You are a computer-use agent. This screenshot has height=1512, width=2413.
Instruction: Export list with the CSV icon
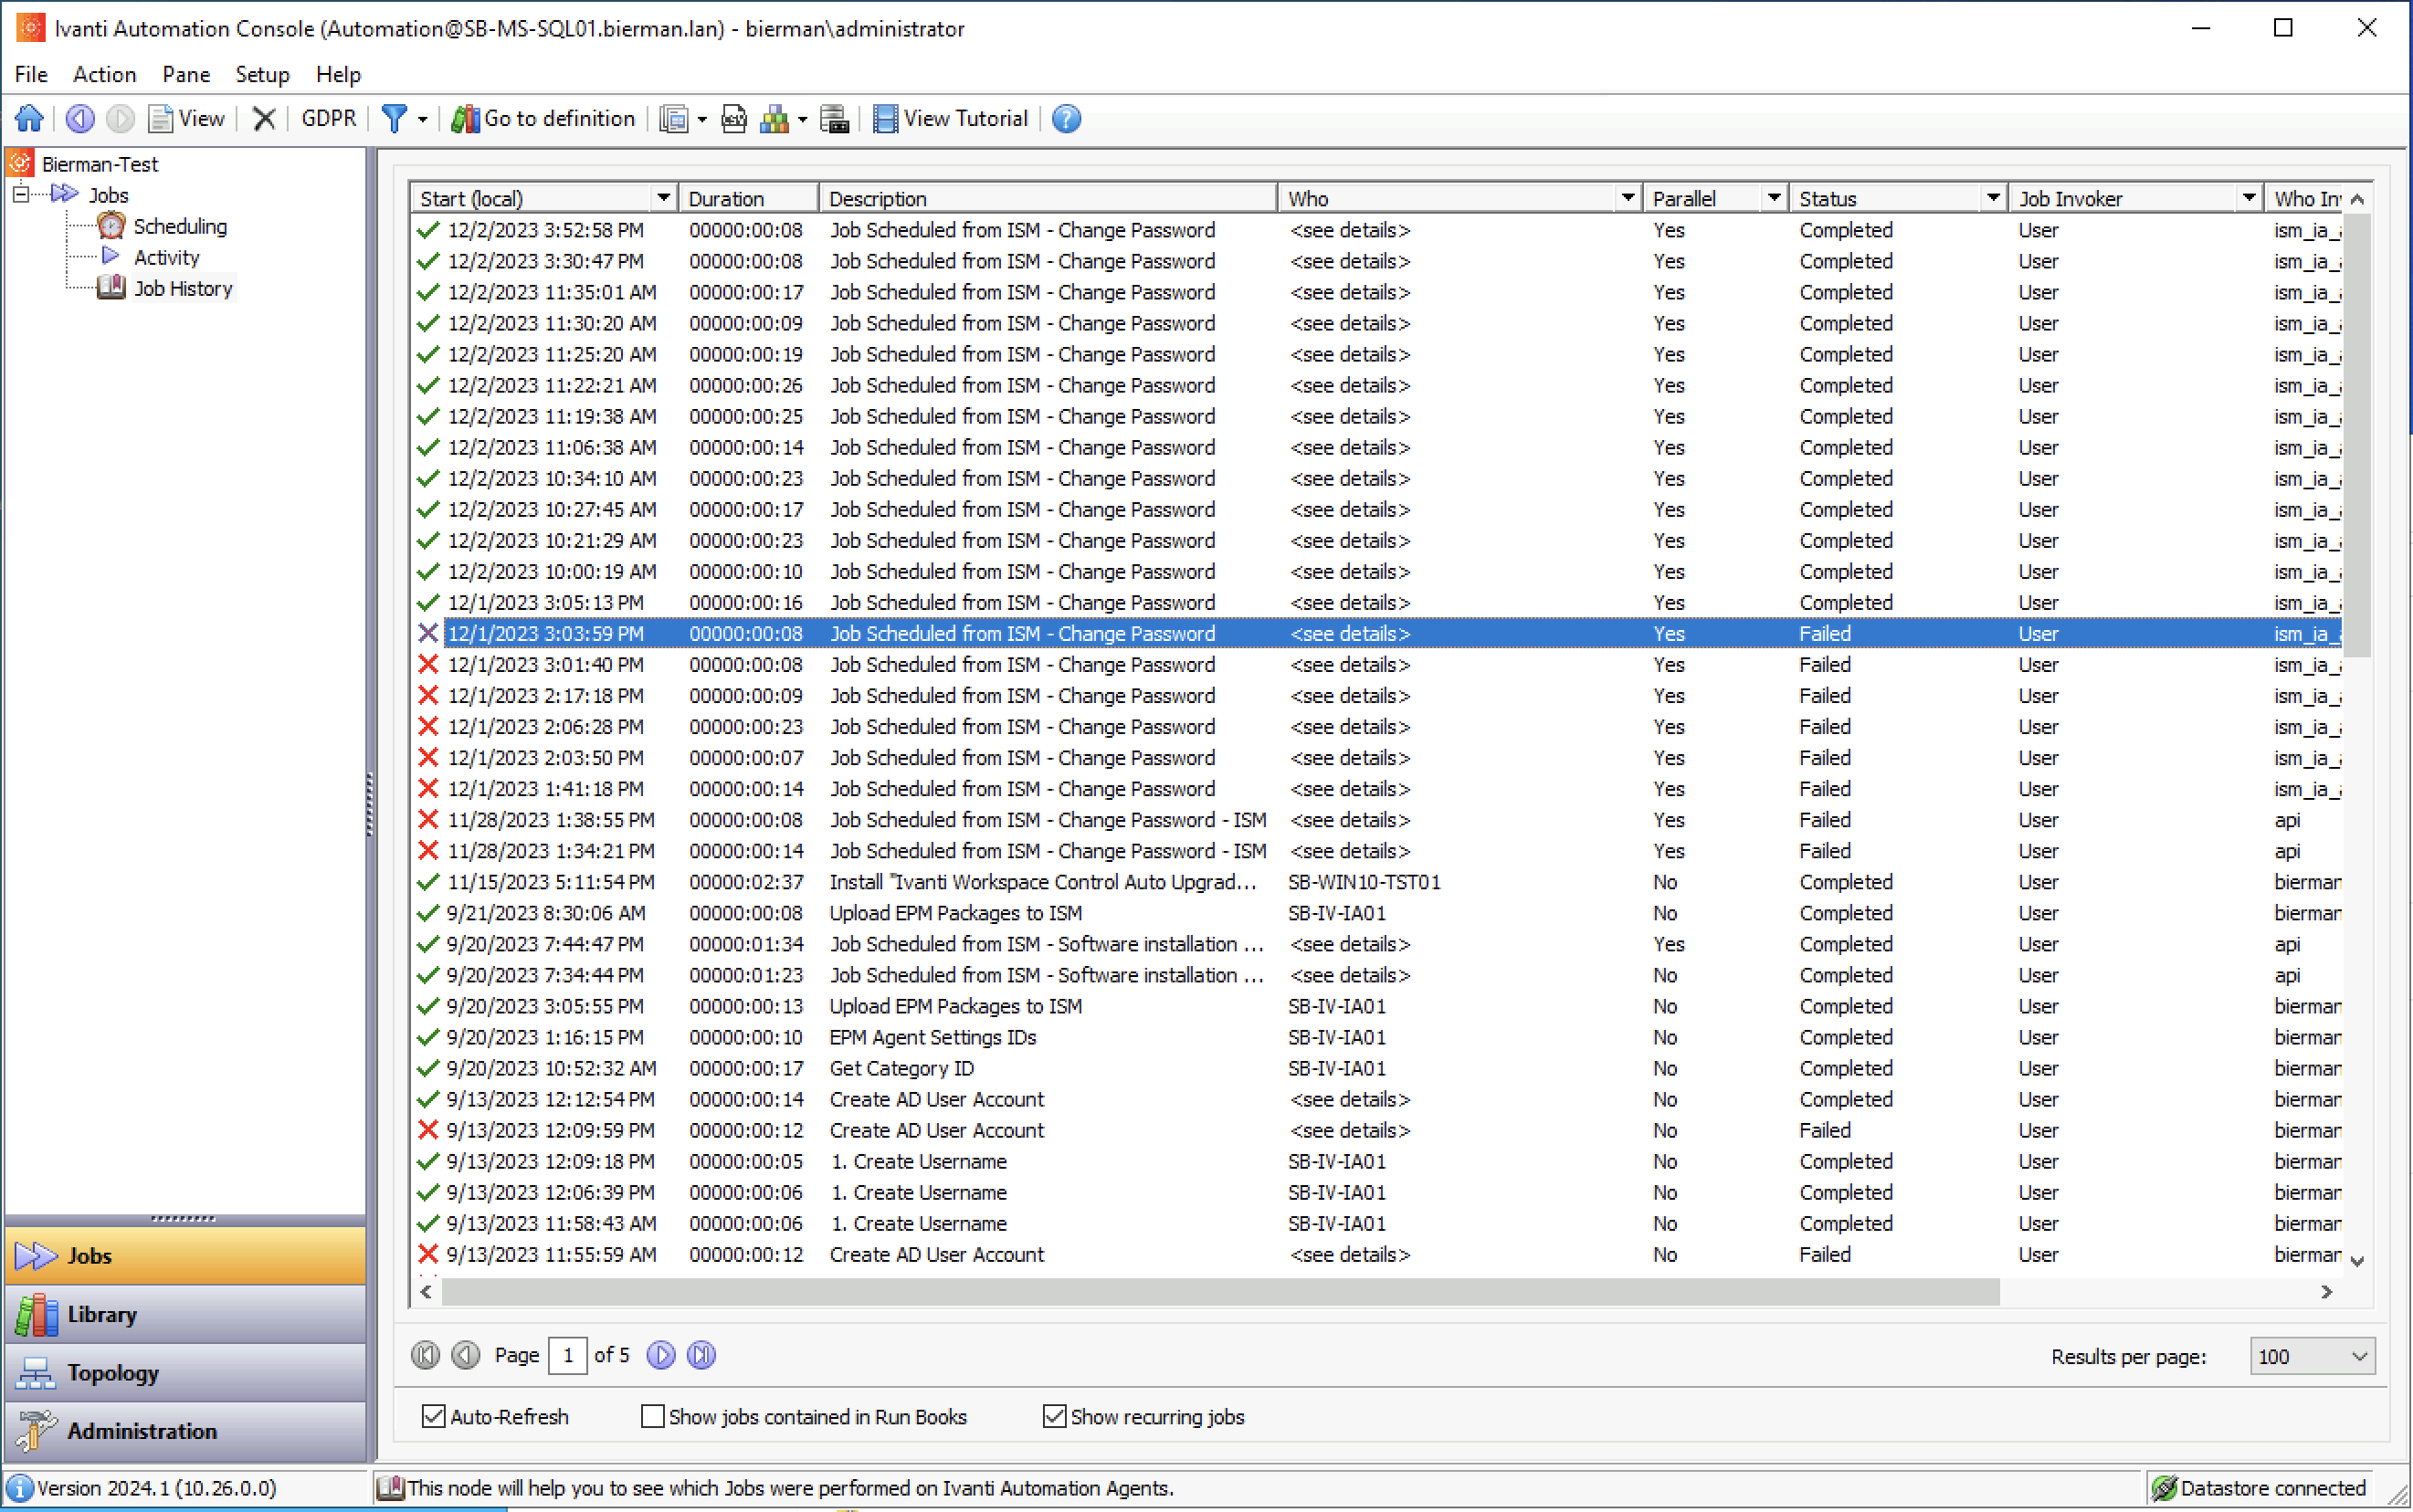click(x=734, y=119)
